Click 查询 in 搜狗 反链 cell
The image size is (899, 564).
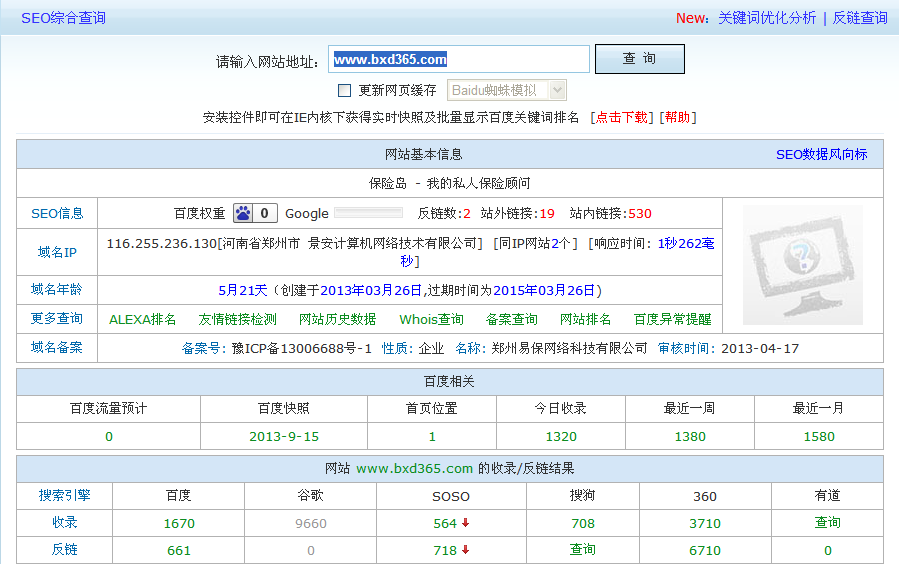(583, 549)
